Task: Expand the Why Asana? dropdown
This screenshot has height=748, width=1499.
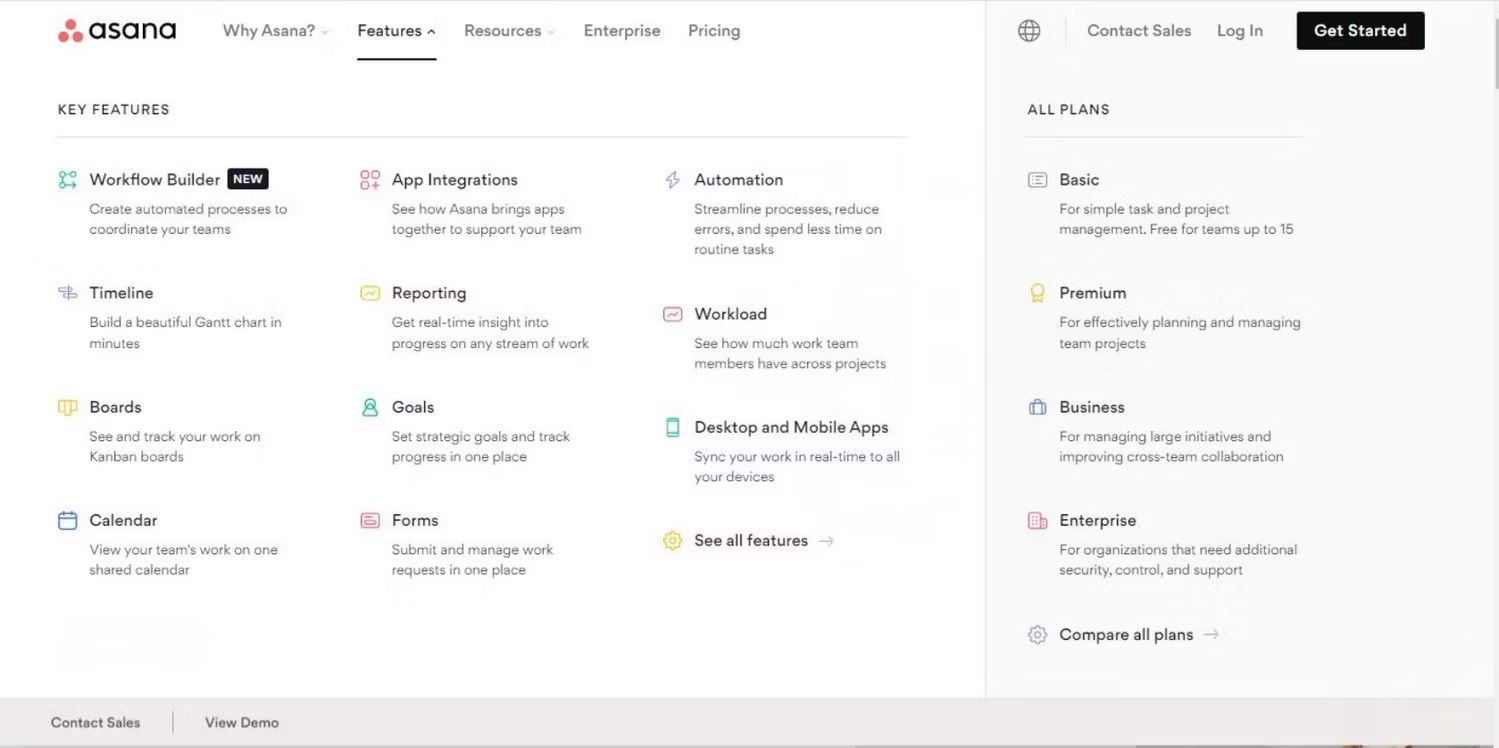Action: [276, 31]
